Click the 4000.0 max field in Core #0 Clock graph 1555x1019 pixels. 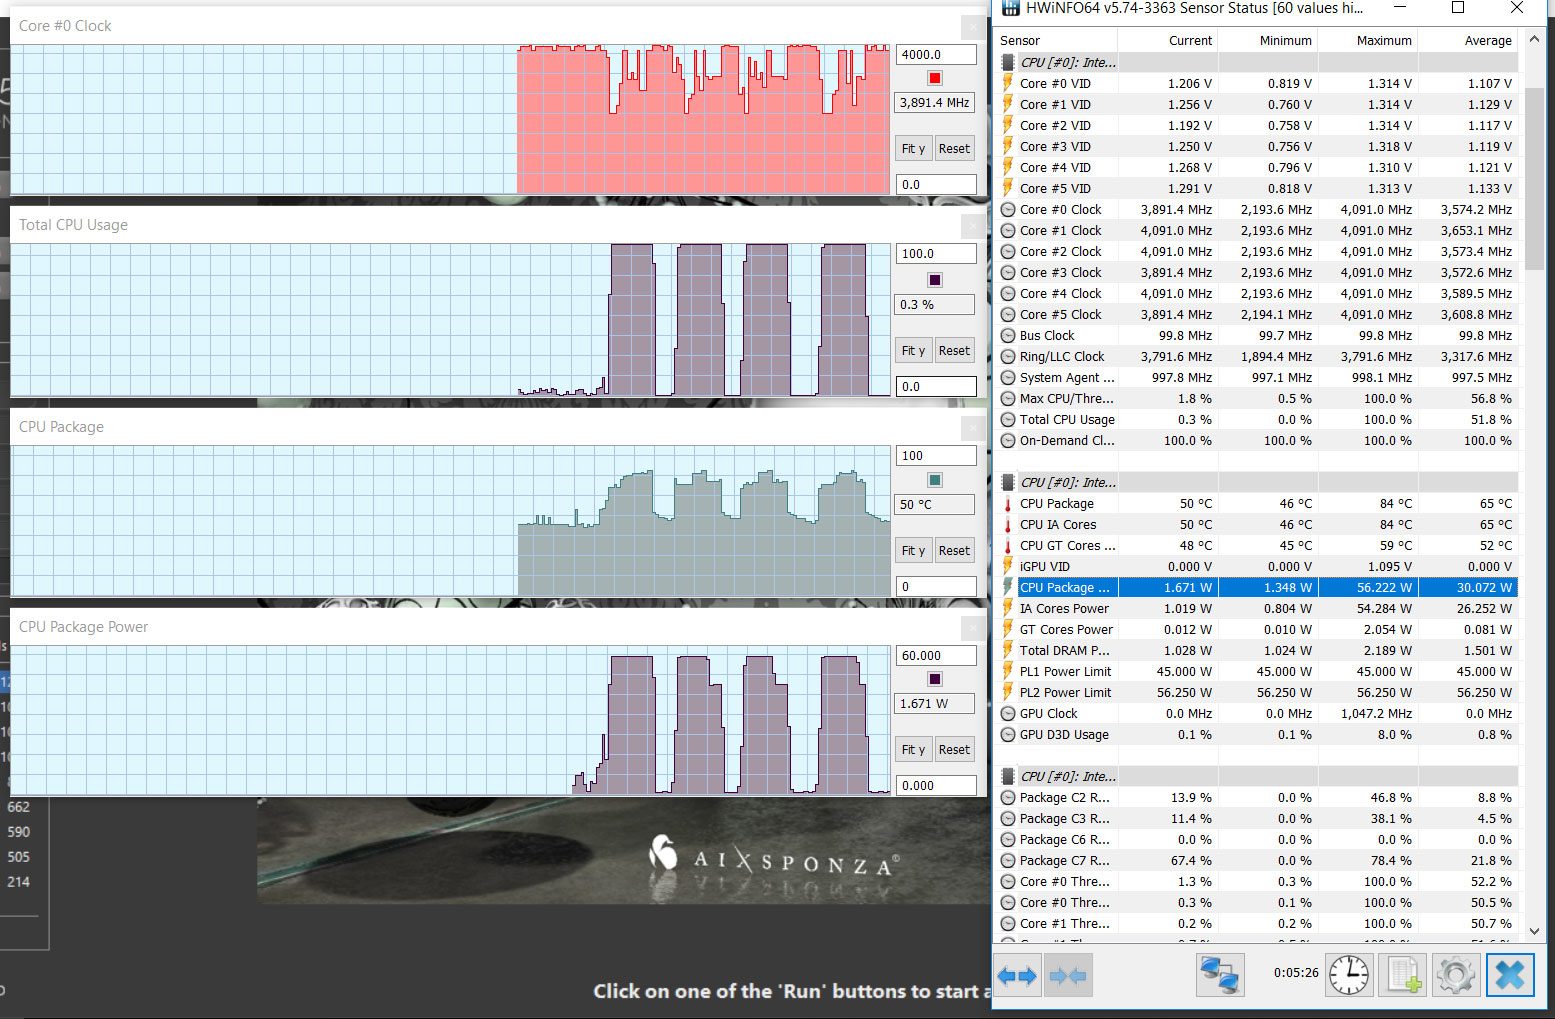coord(935,55)
